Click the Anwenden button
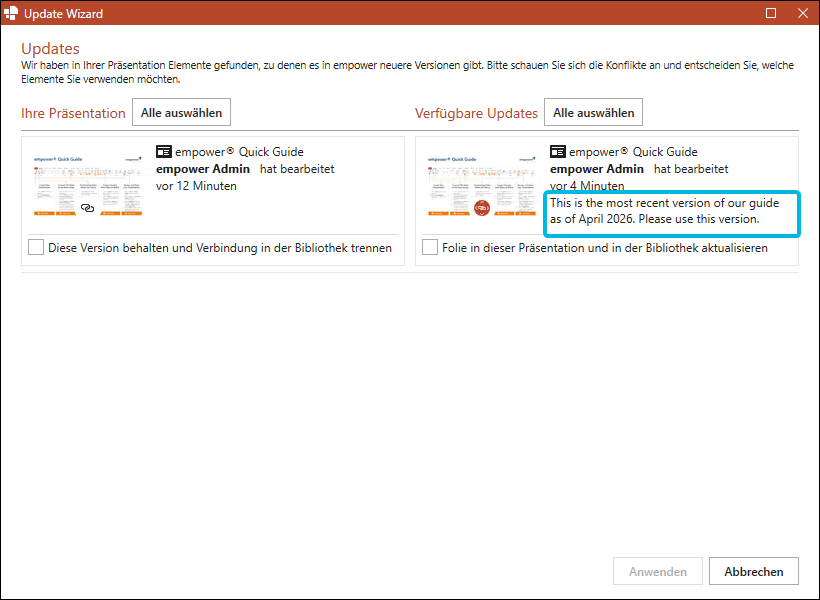 pos(658,571)
